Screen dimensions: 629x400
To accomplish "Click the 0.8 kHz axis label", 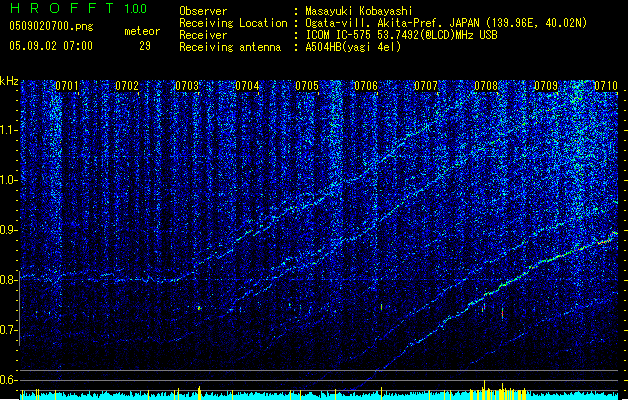I will click(9, 280).
